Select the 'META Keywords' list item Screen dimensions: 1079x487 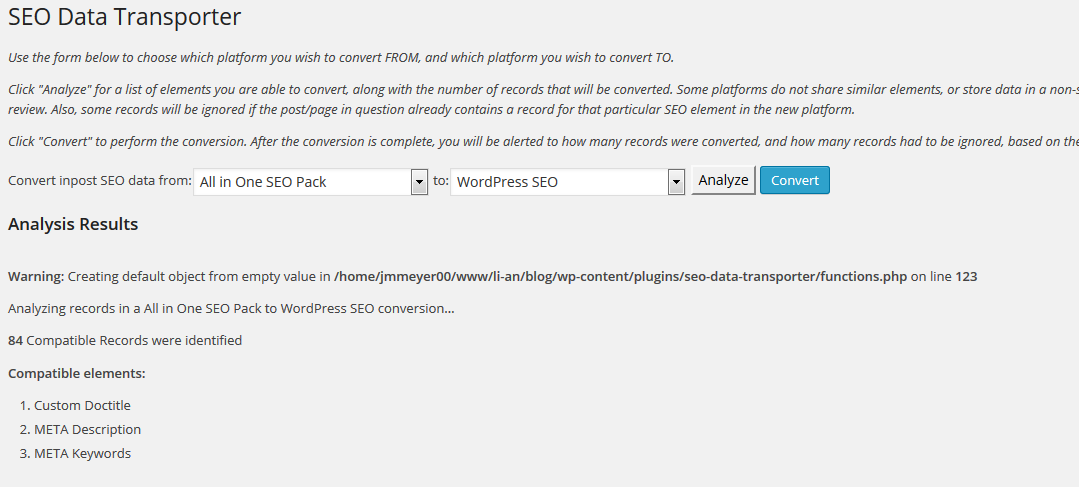pos(83,453)
